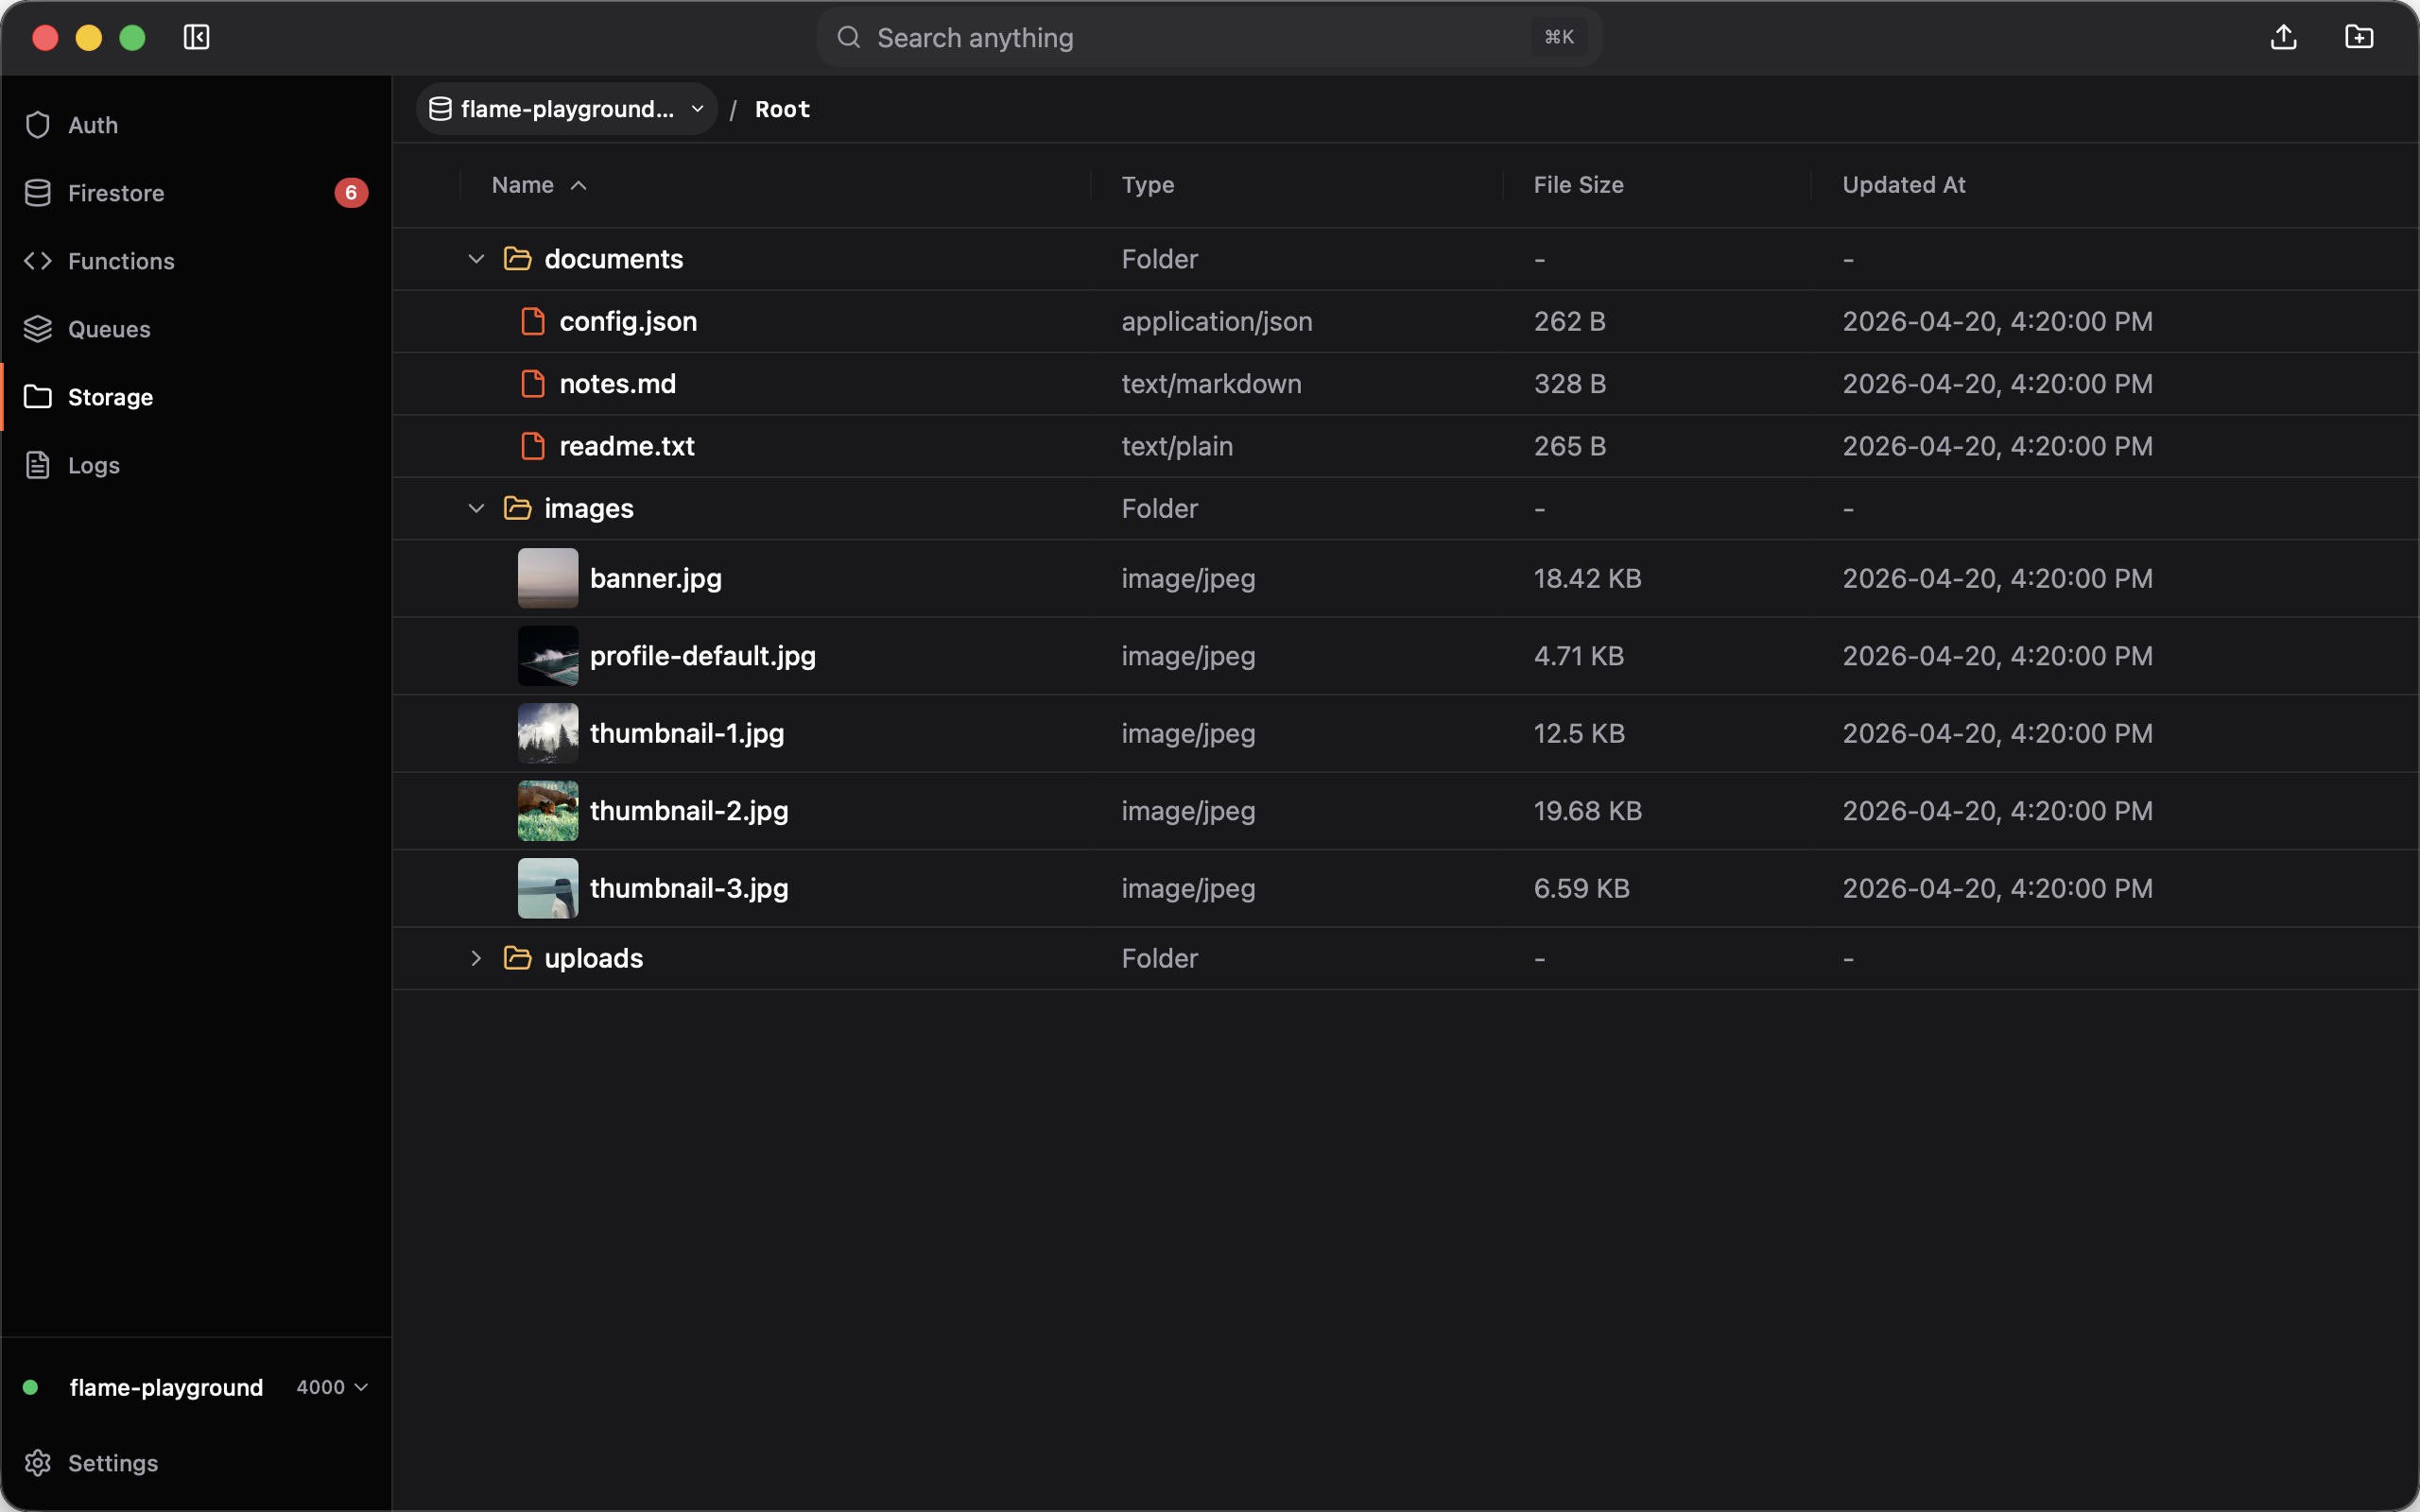Collapse the images folder chevron

476,509
